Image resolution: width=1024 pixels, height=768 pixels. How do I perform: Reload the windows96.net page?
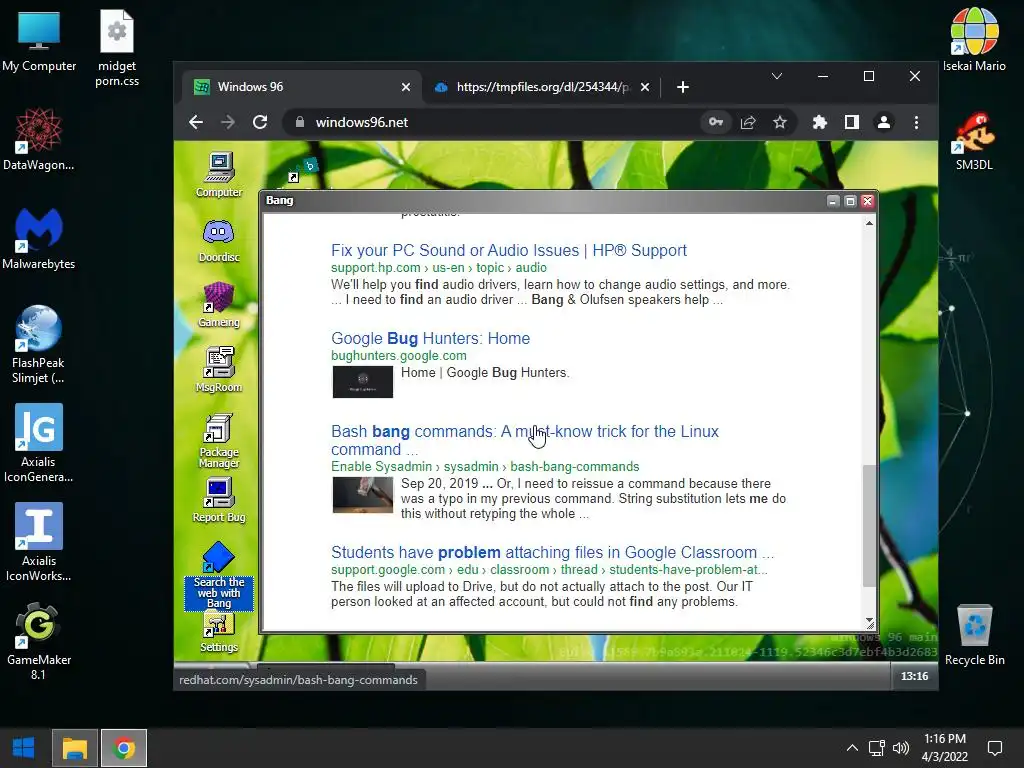point(260,122)
